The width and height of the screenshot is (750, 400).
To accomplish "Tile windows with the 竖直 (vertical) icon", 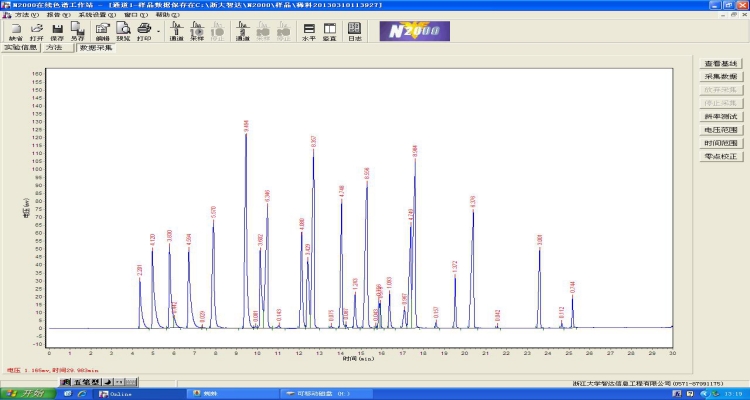I will tap(330, 31).
